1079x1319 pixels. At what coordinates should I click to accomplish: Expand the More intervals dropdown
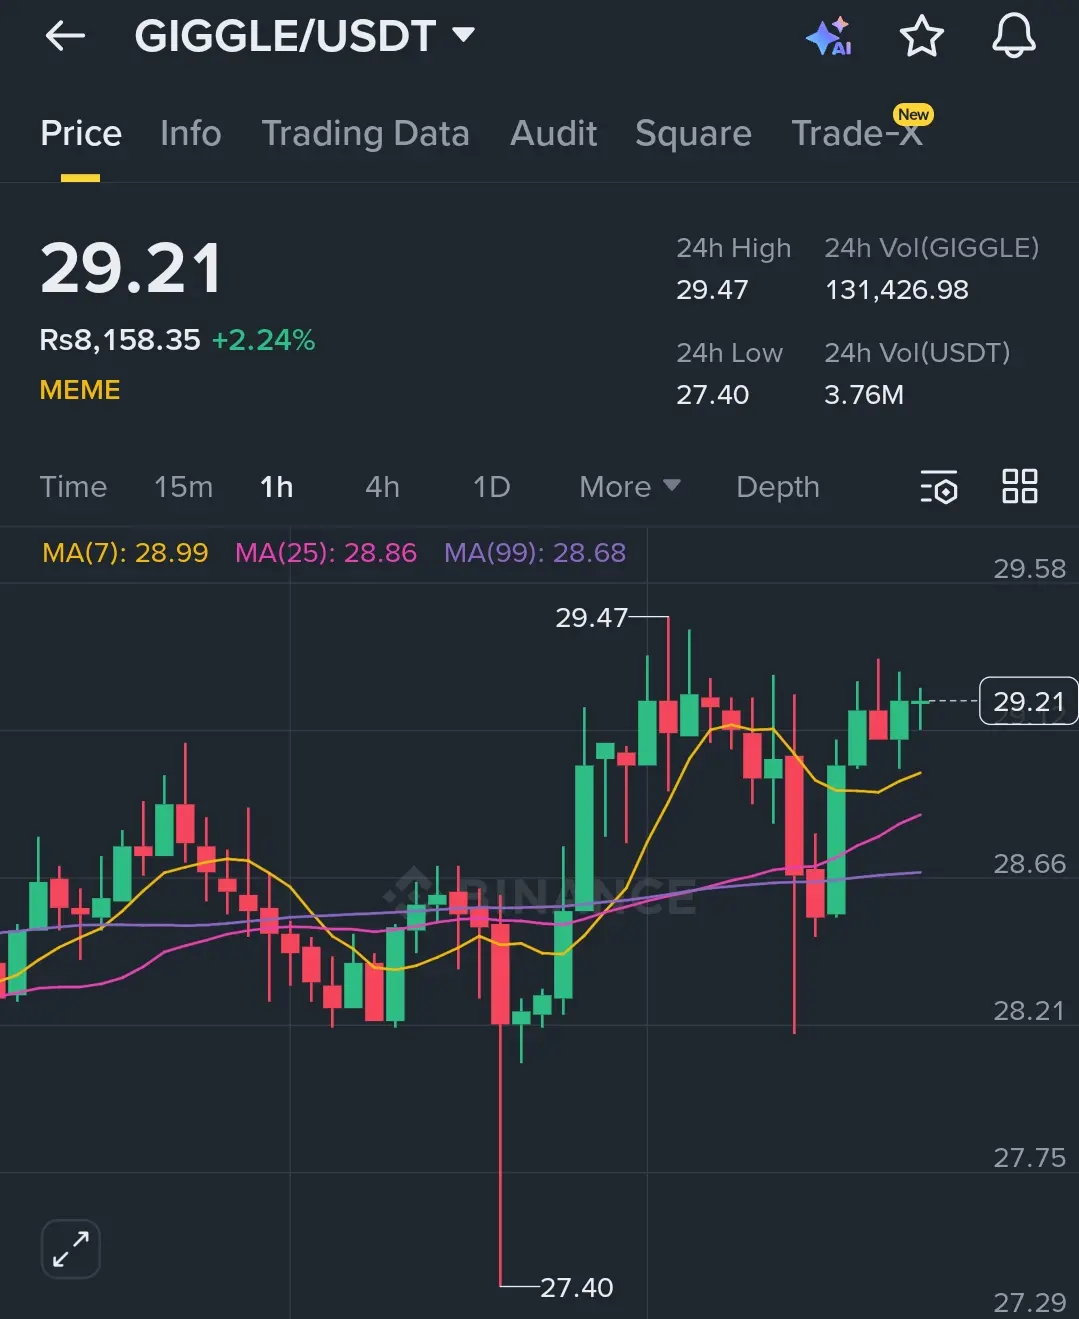tap(630, 487)
